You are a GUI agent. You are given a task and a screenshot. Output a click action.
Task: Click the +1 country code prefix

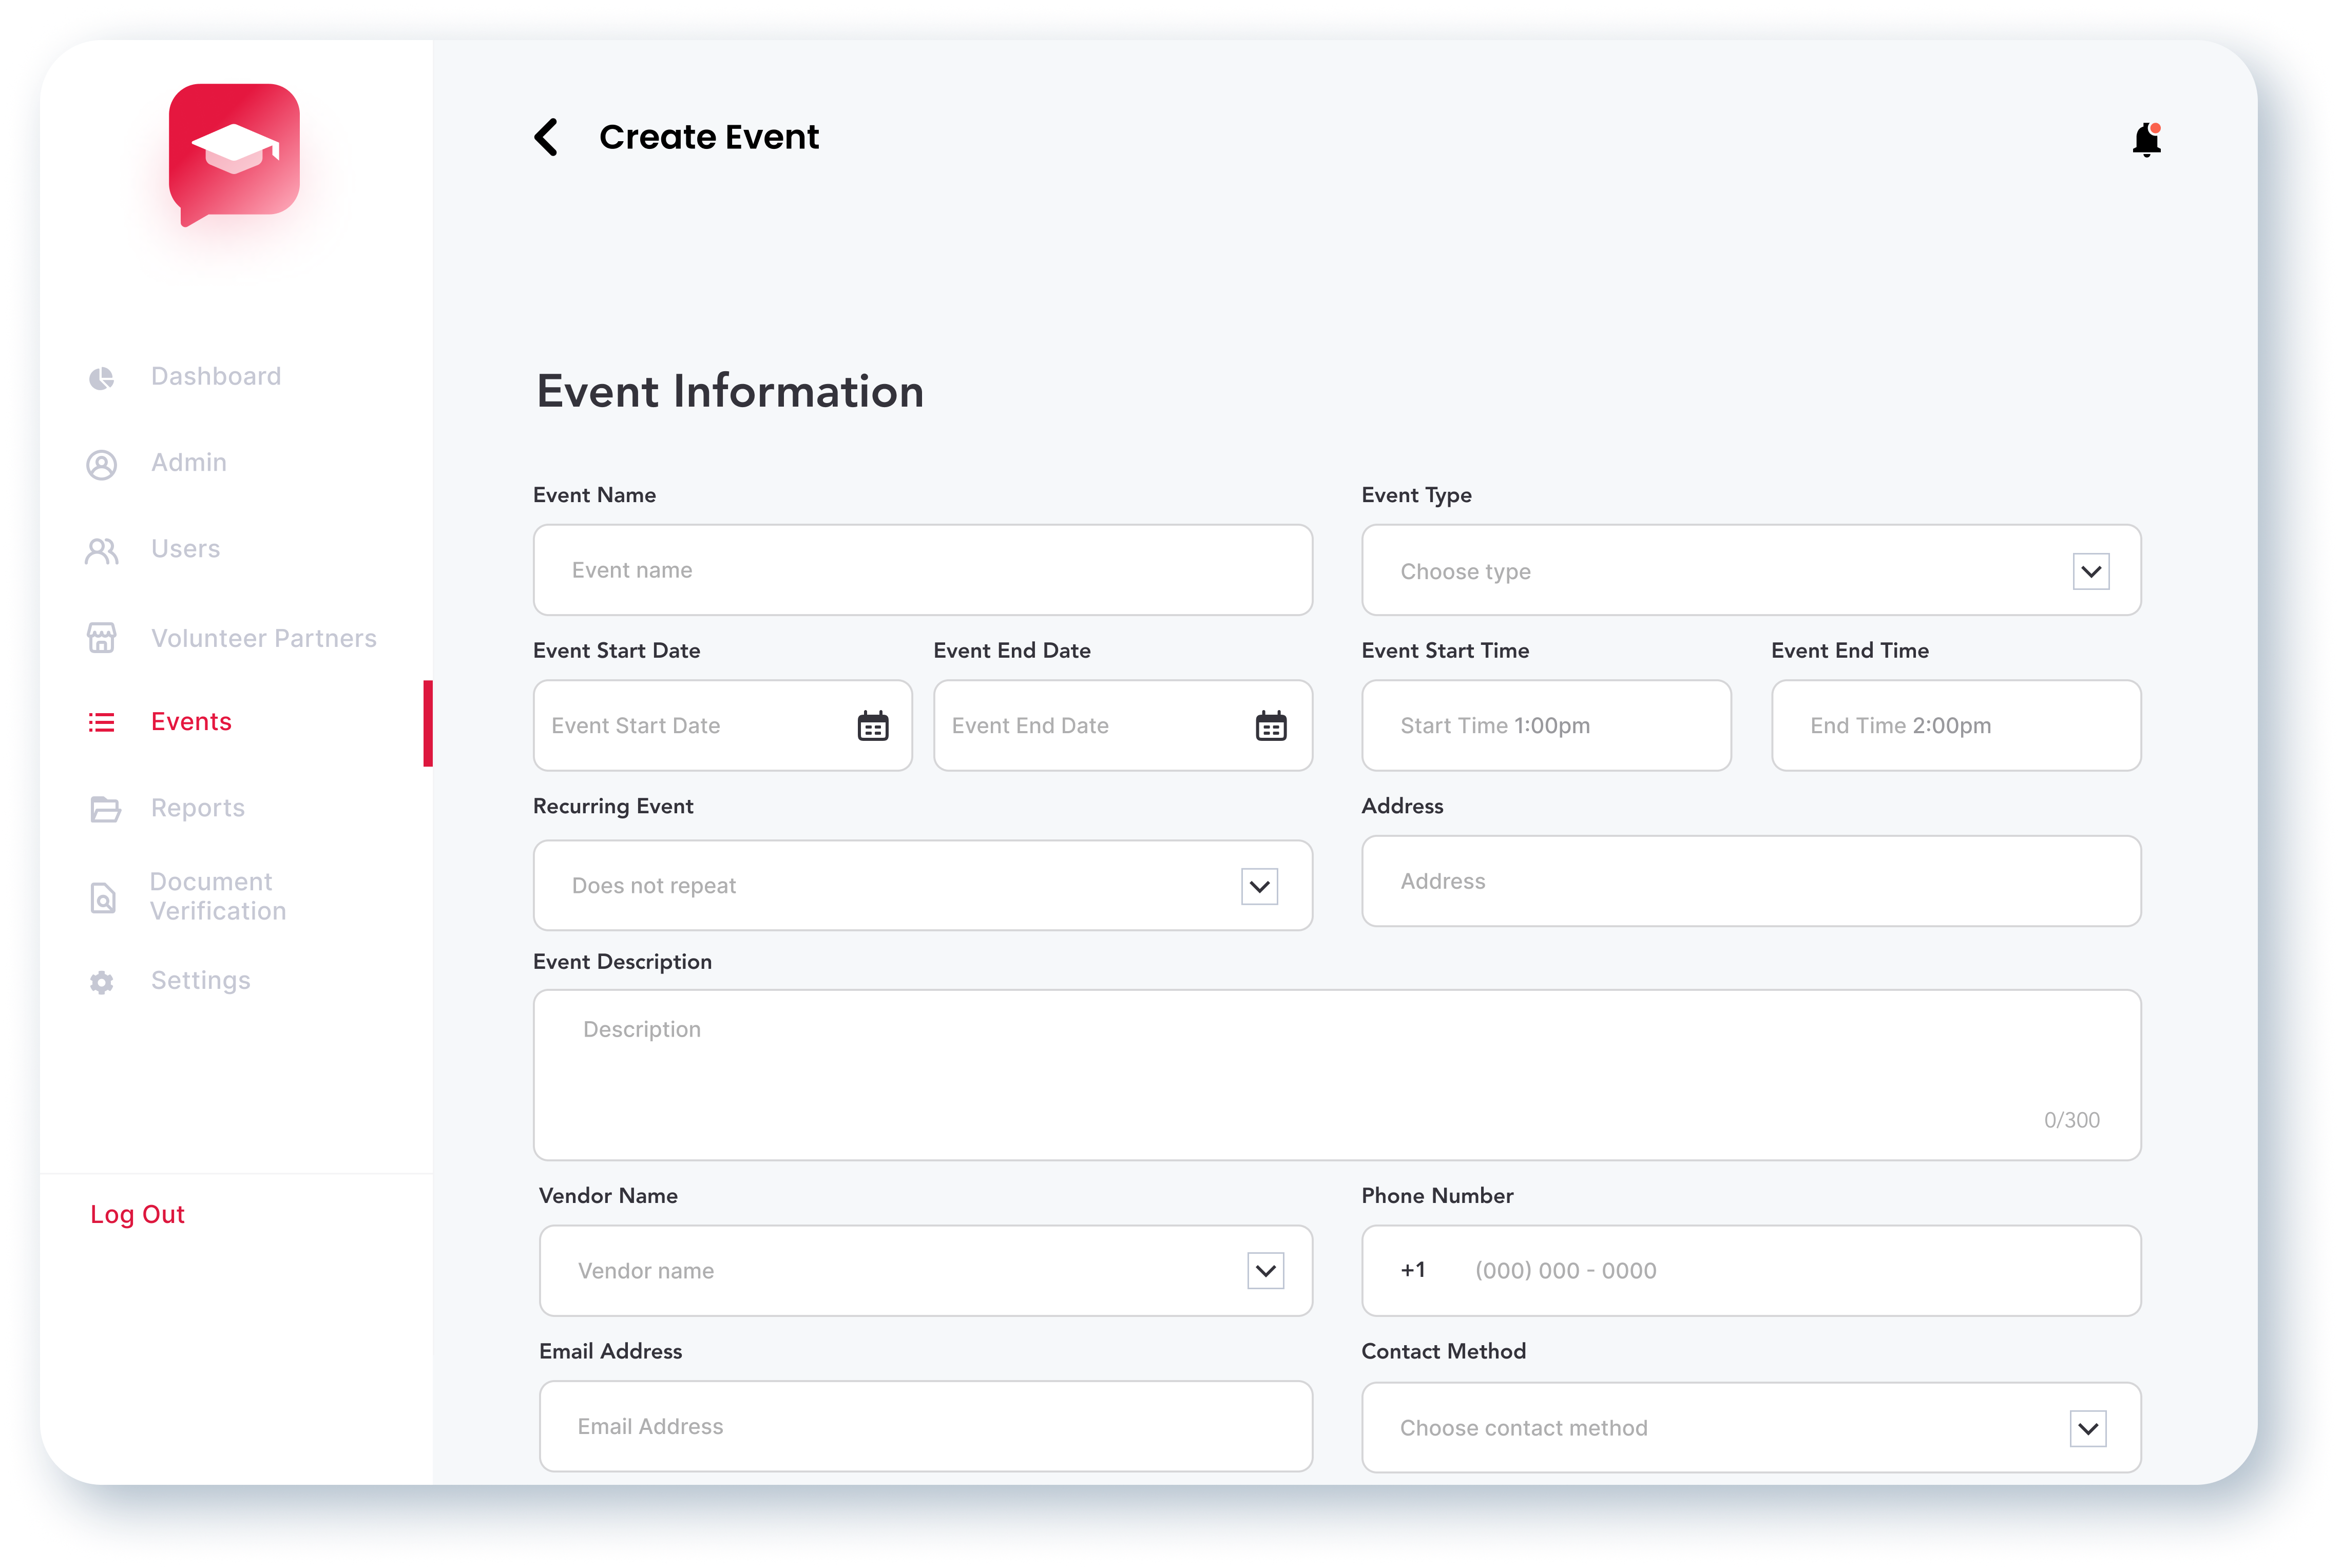1412,1270
